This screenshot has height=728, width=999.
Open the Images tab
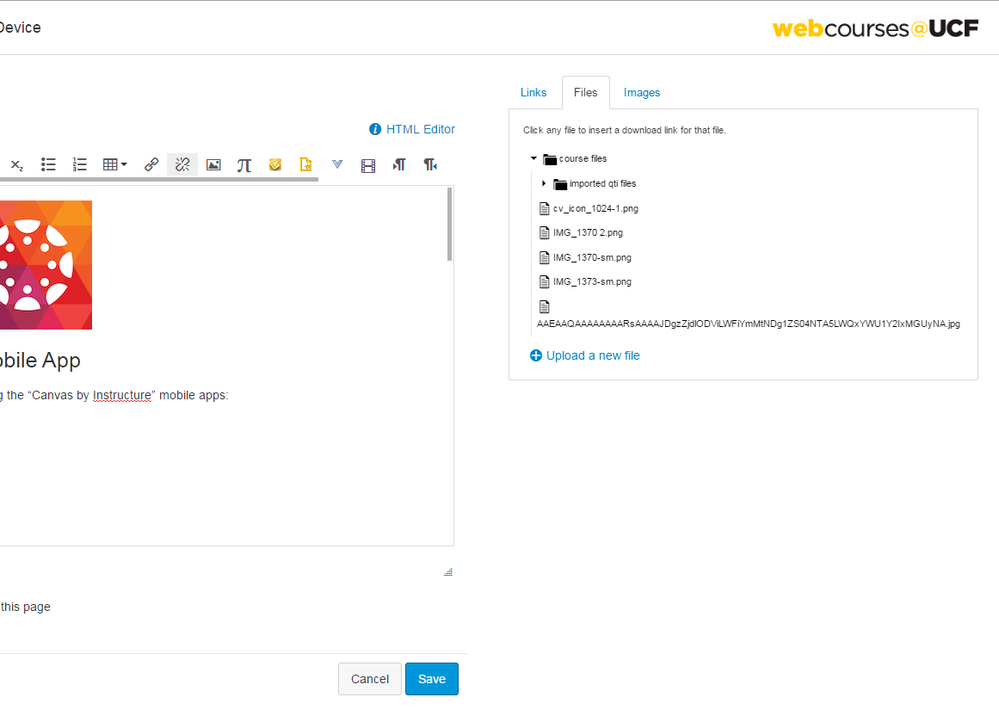(x=642, y=92)
